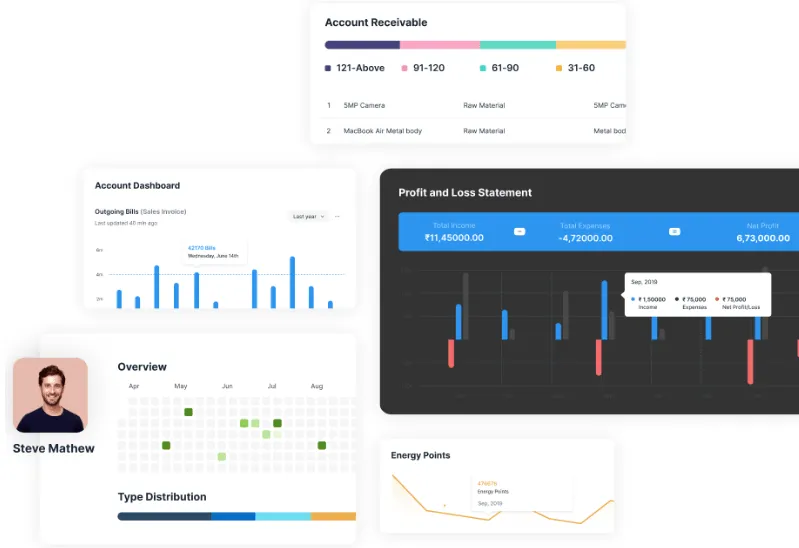
Task: Open the Last year period dropdown
Action: pyautogui.click(x=308, y=217)
